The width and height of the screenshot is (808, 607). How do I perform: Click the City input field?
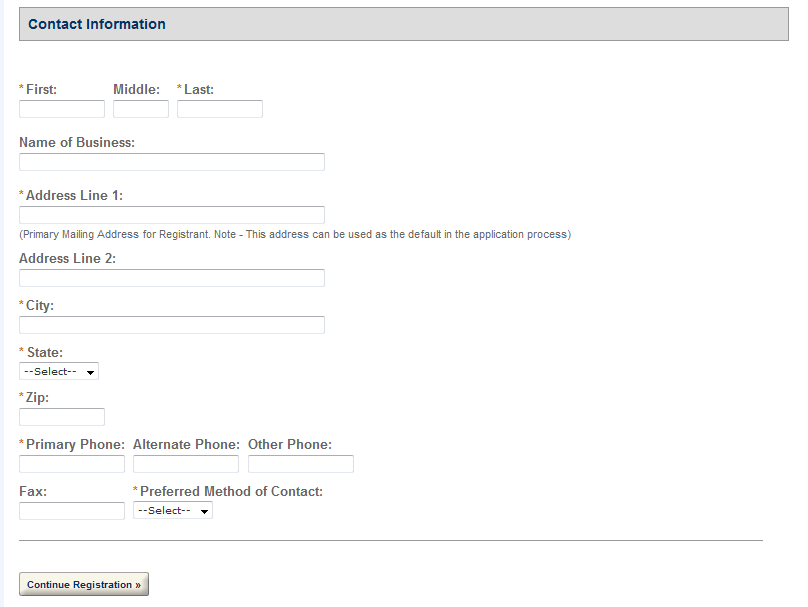coord(171,325)
